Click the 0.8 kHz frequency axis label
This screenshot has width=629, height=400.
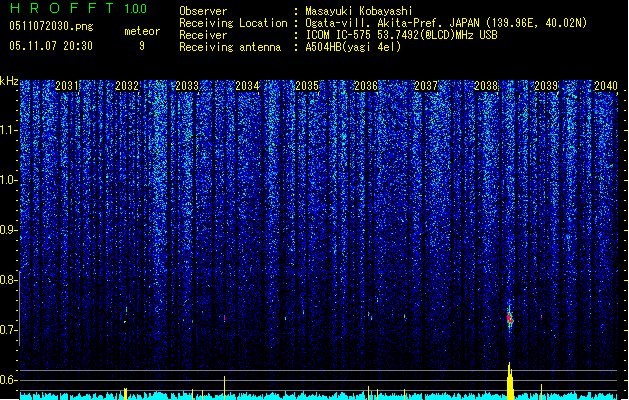coord(9,280)
